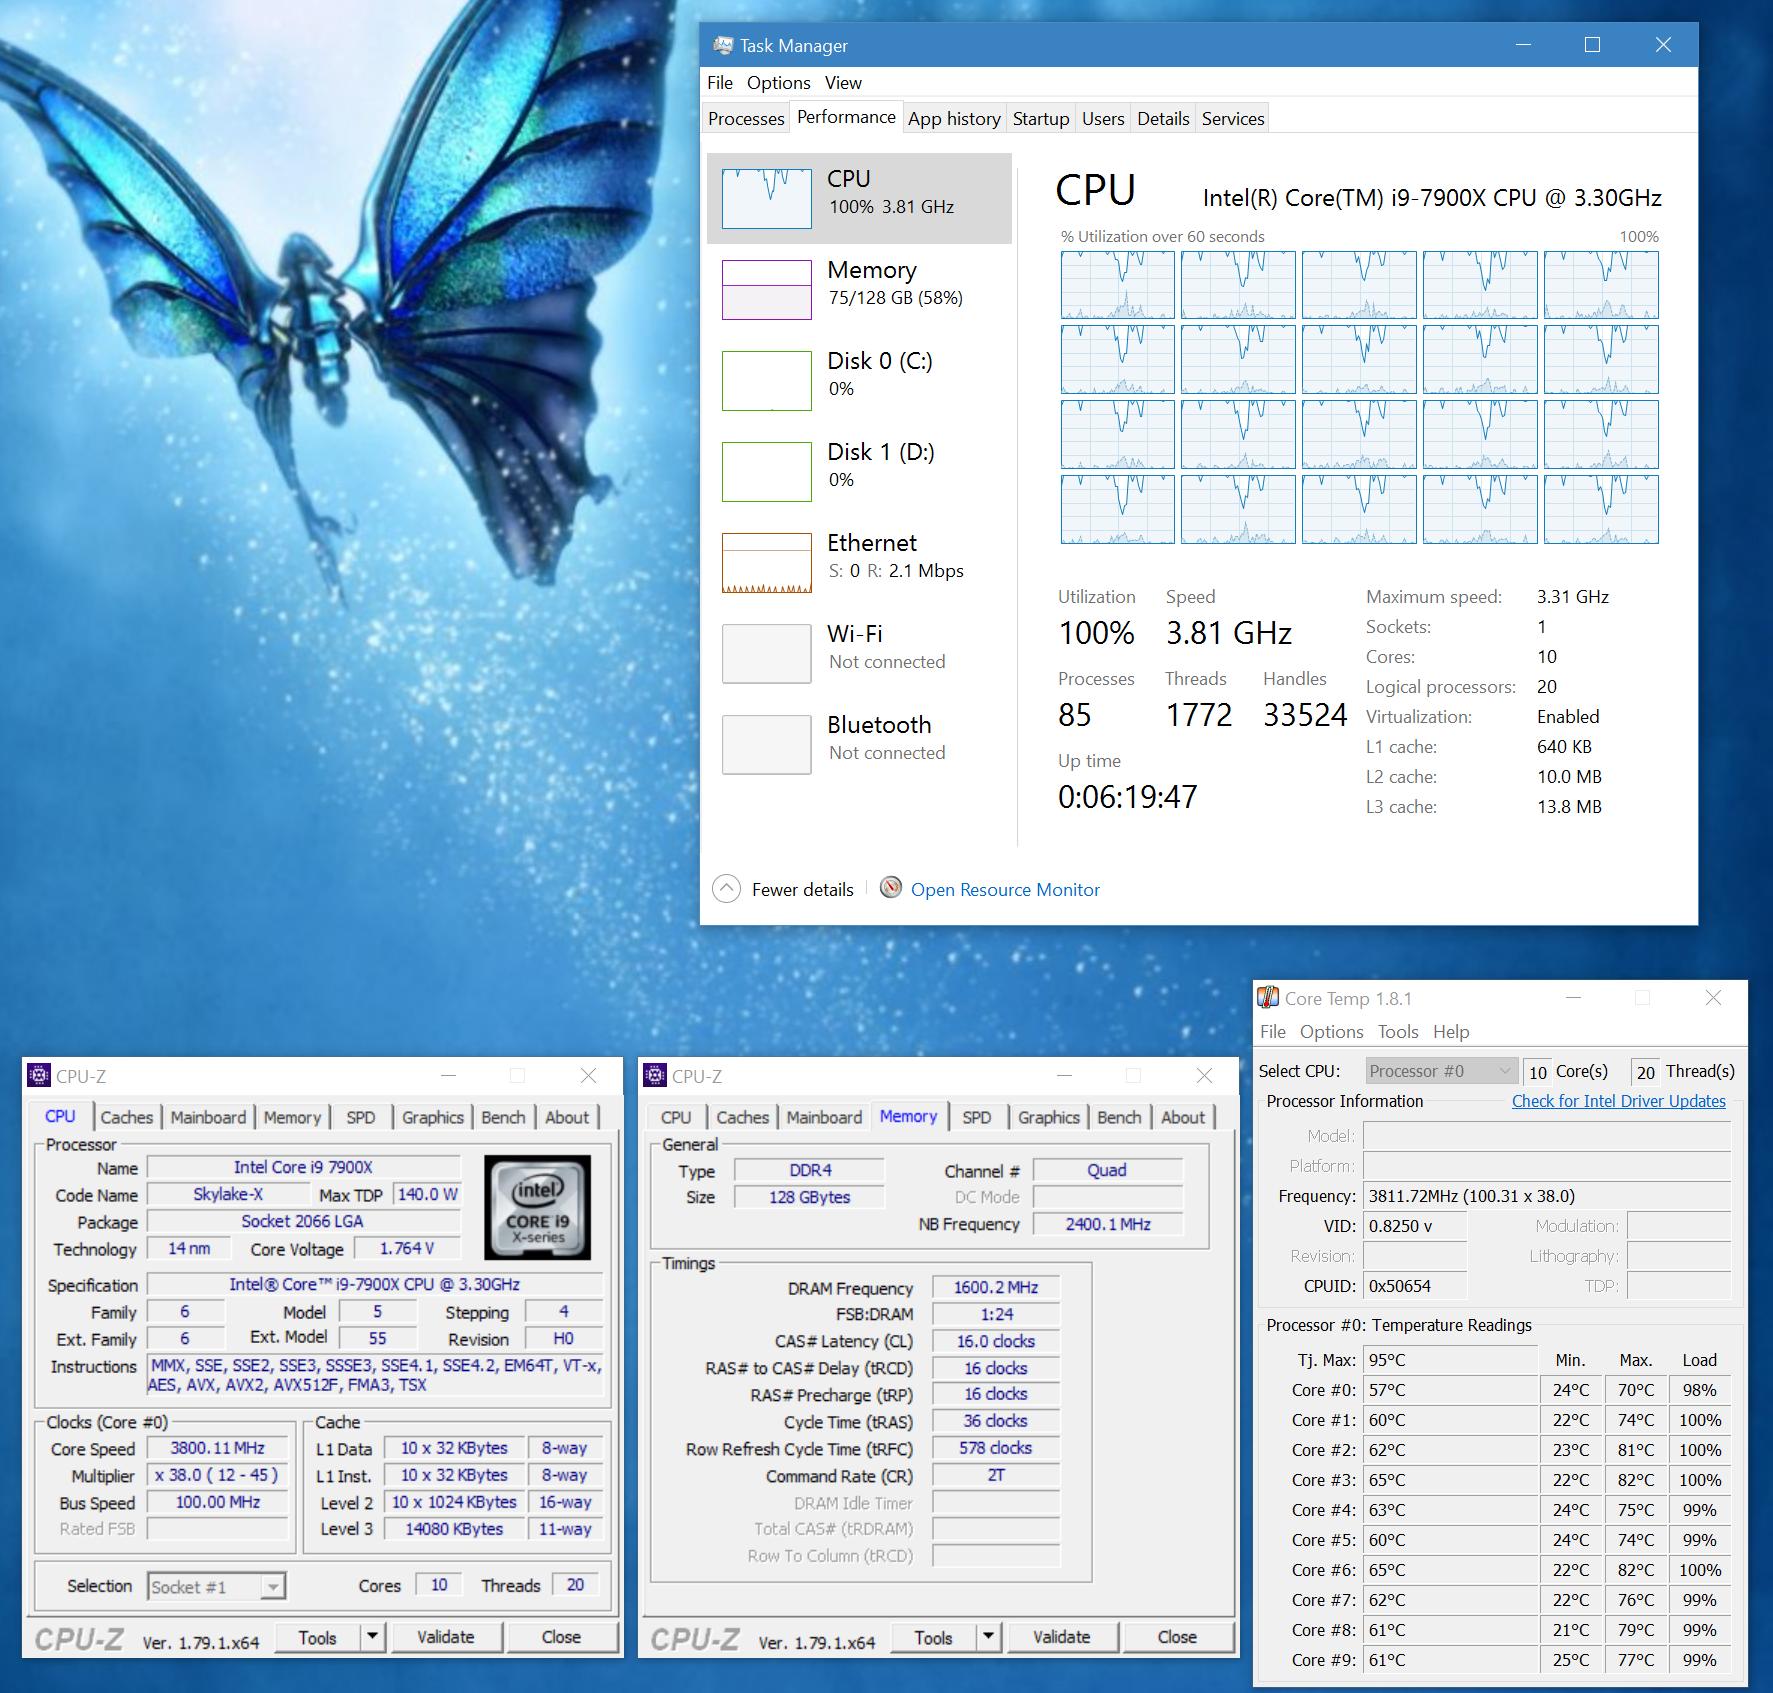
Task: Open Core Temp Options menu
Action: click(1332, 1031)
